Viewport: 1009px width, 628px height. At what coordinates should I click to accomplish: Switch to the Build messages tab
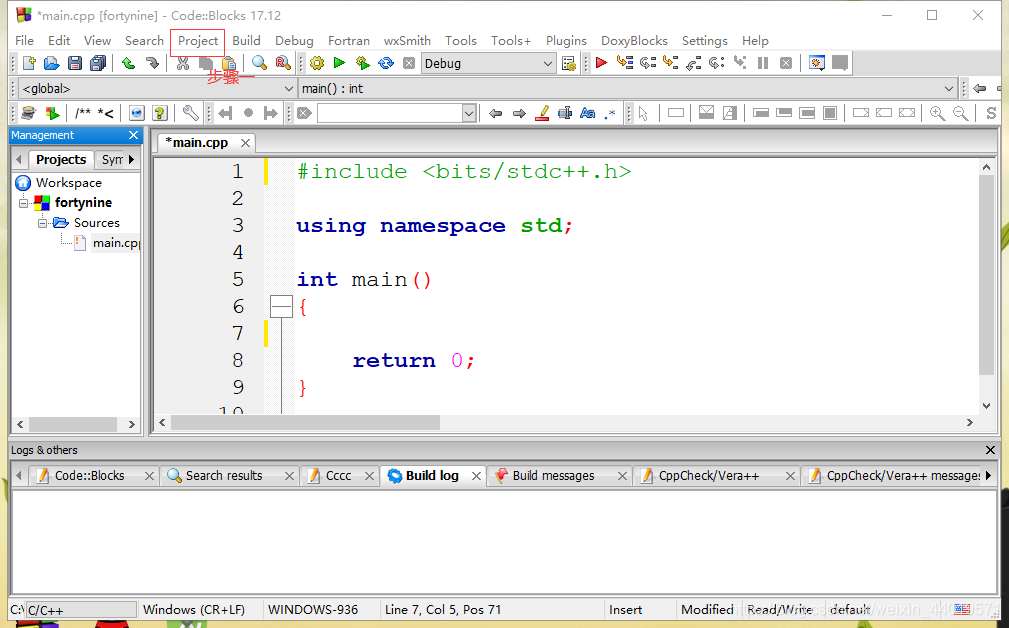point(553,476)
